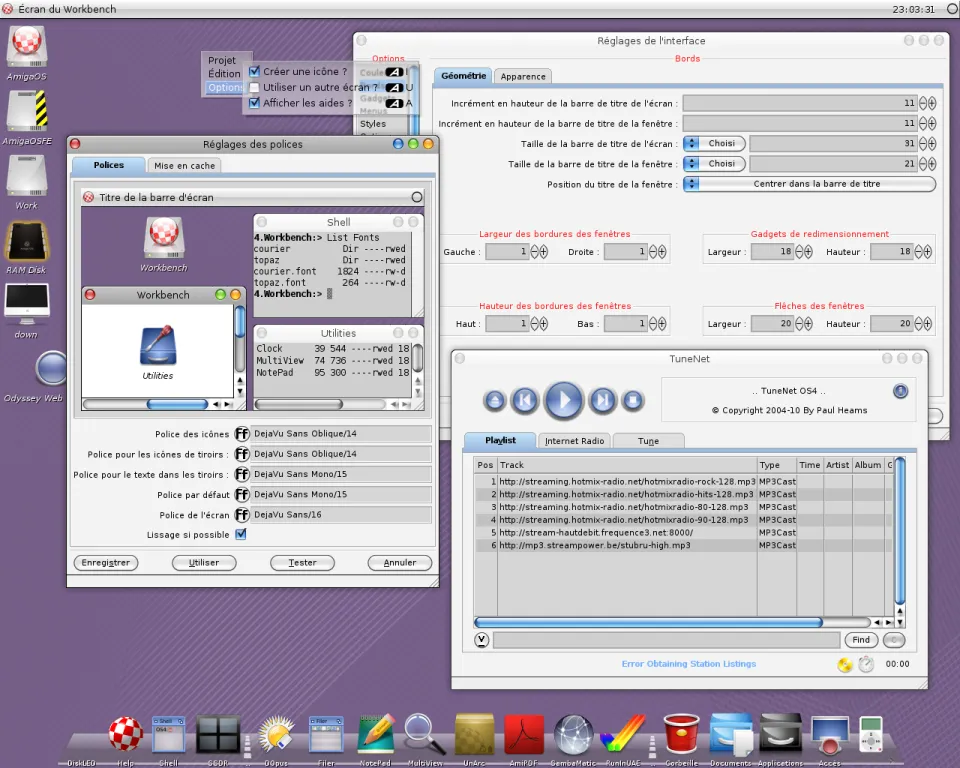Click the font picker for Police des icônes

click(x=241, y=434)
